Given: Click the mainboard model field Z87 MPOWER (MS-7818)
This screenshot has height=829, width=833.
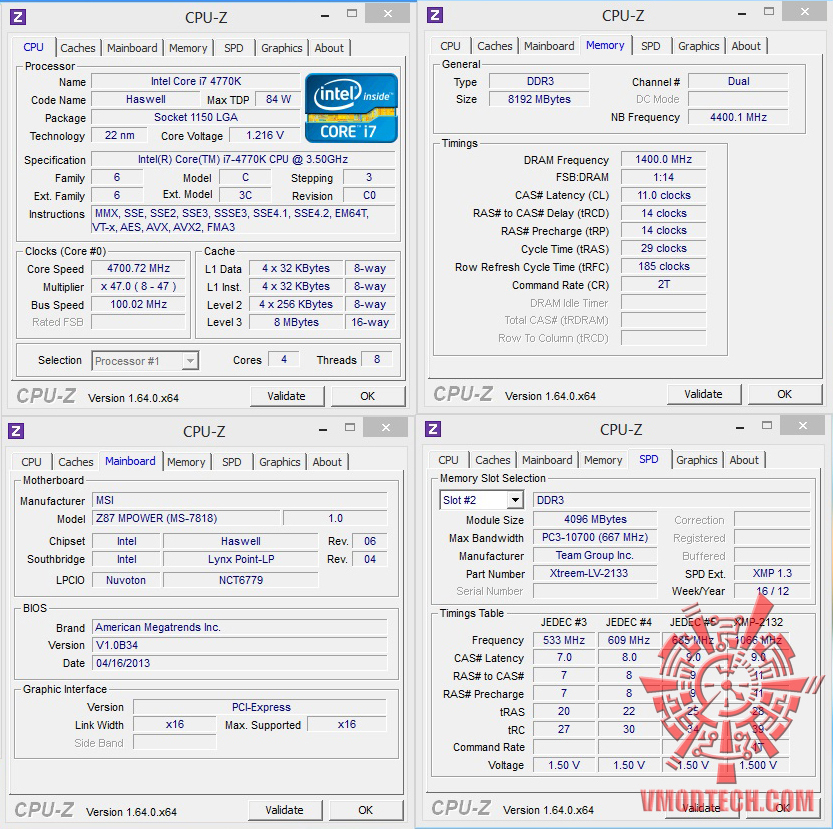Looking at the screenshot, I should tap(186, 518).
